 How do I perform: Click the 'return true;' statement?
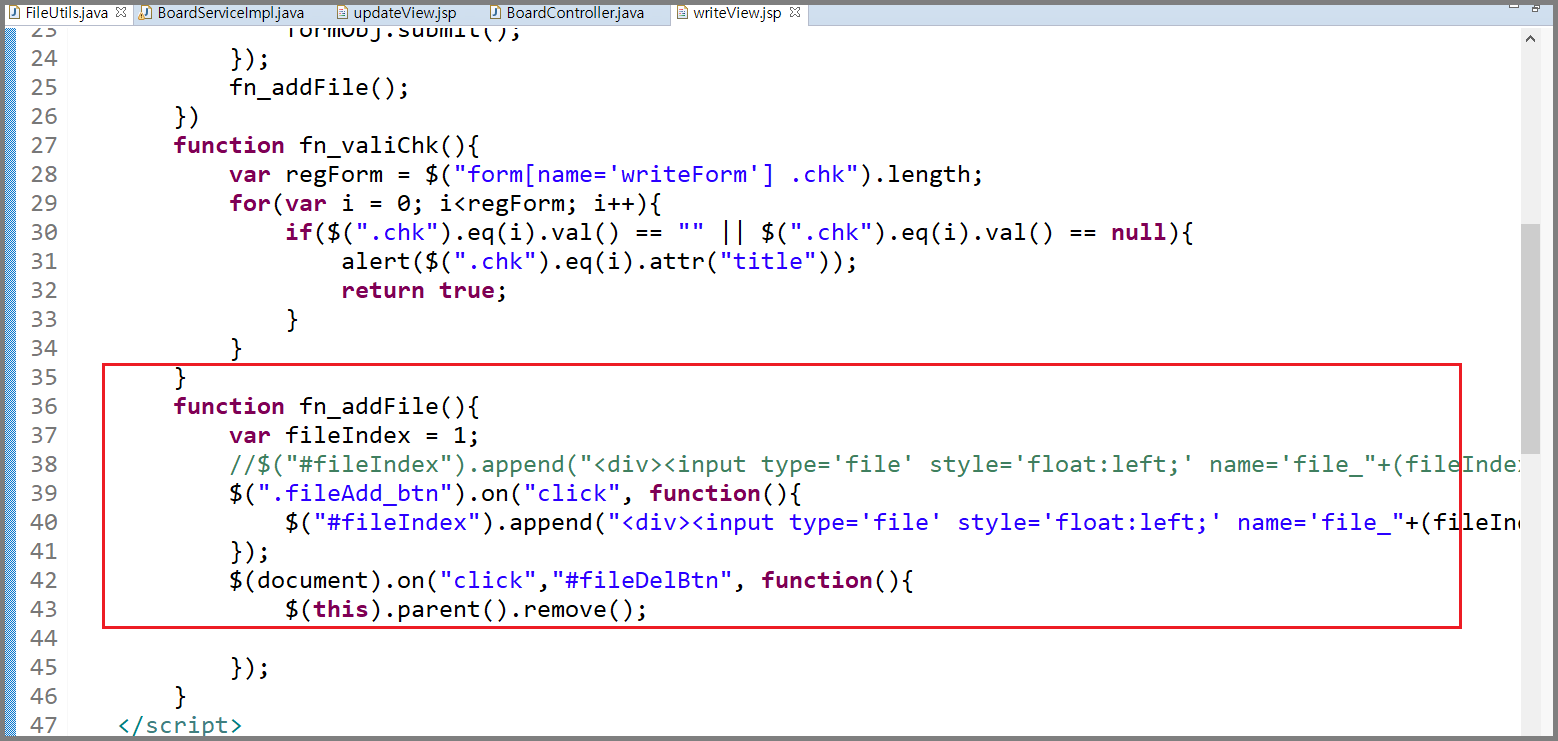(x=424, y=290)
